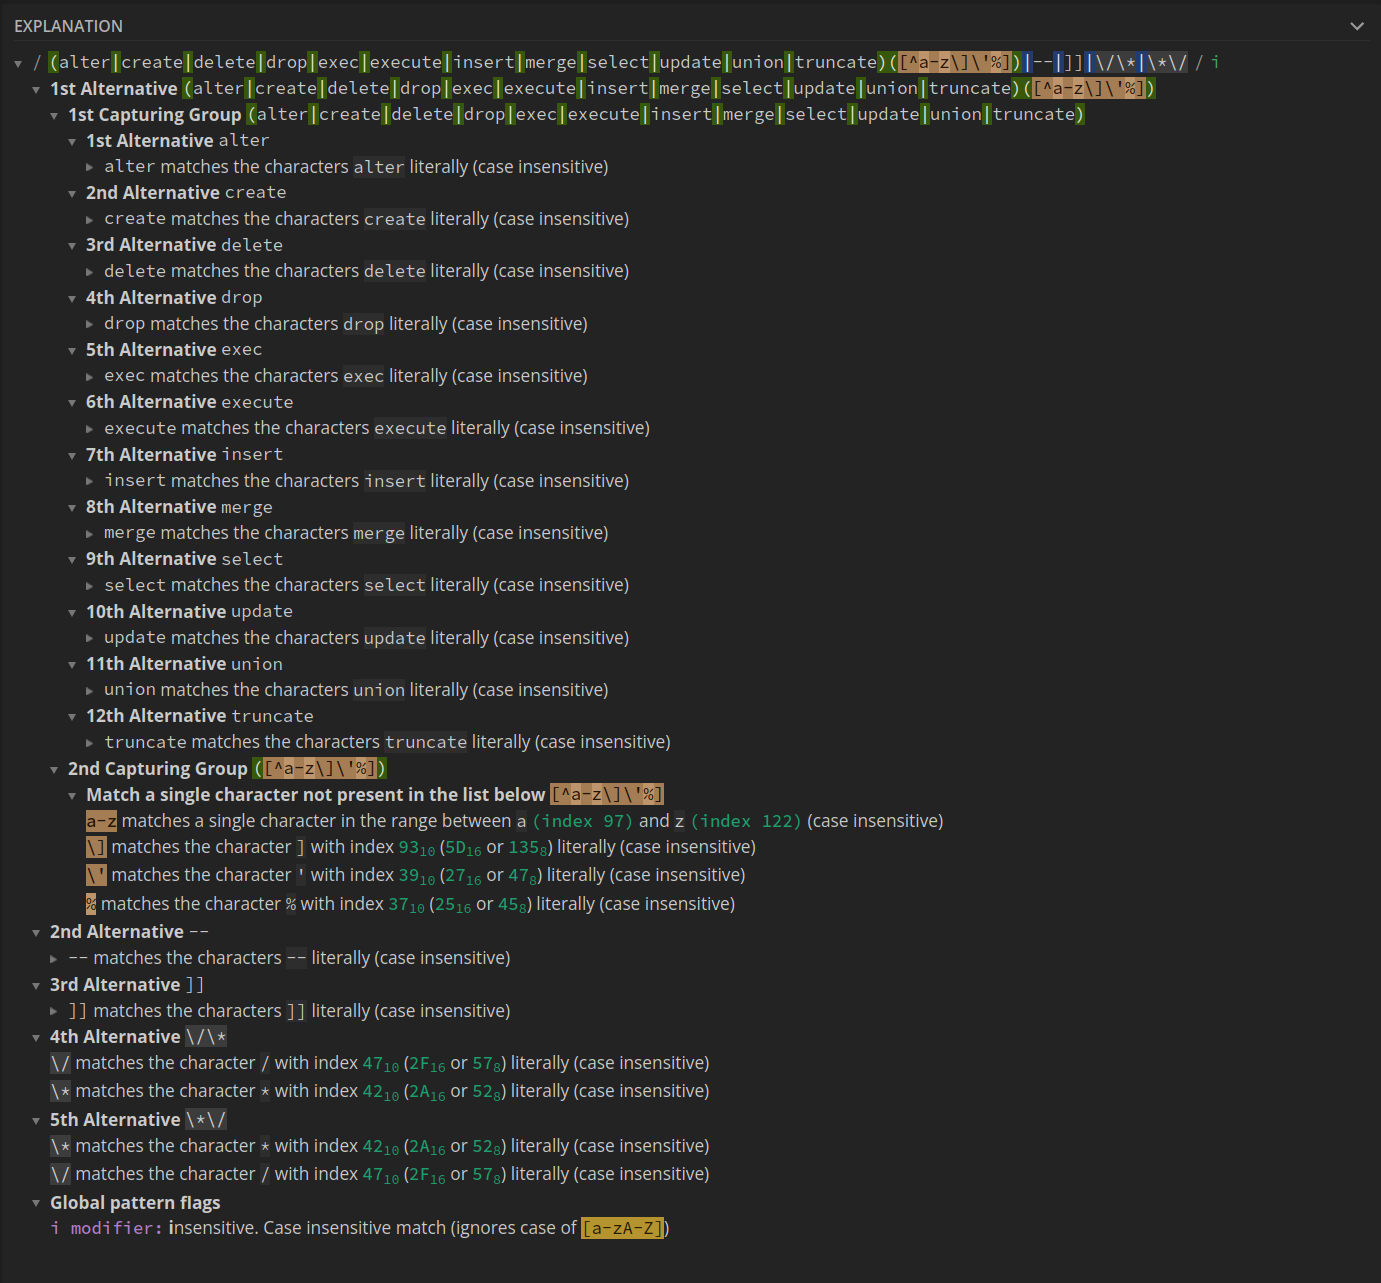The image size is (1381, 1283).
Task: Collapse 7th Alternative insert node
Action: (x=72, y=455)
